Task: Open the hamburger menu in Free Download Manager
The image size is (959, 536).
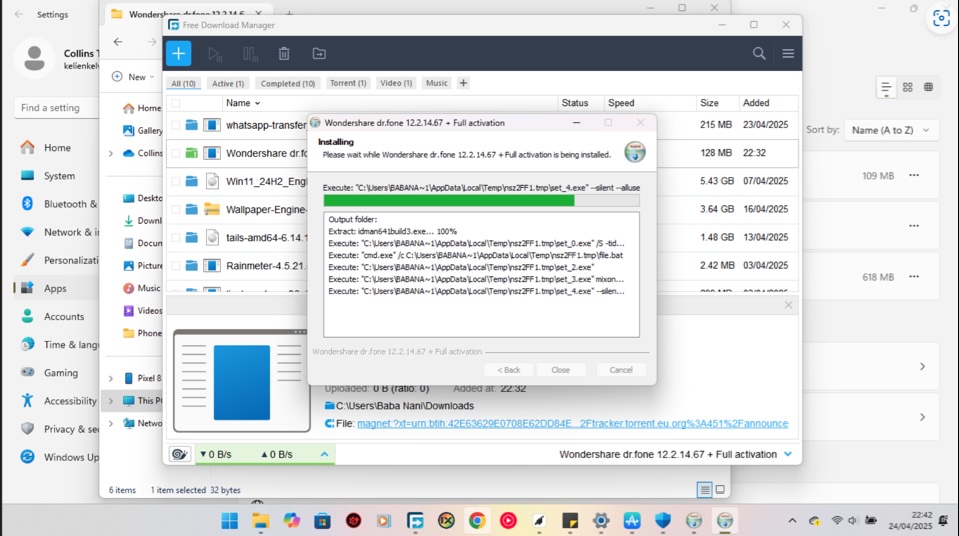Action: [788, 54]
